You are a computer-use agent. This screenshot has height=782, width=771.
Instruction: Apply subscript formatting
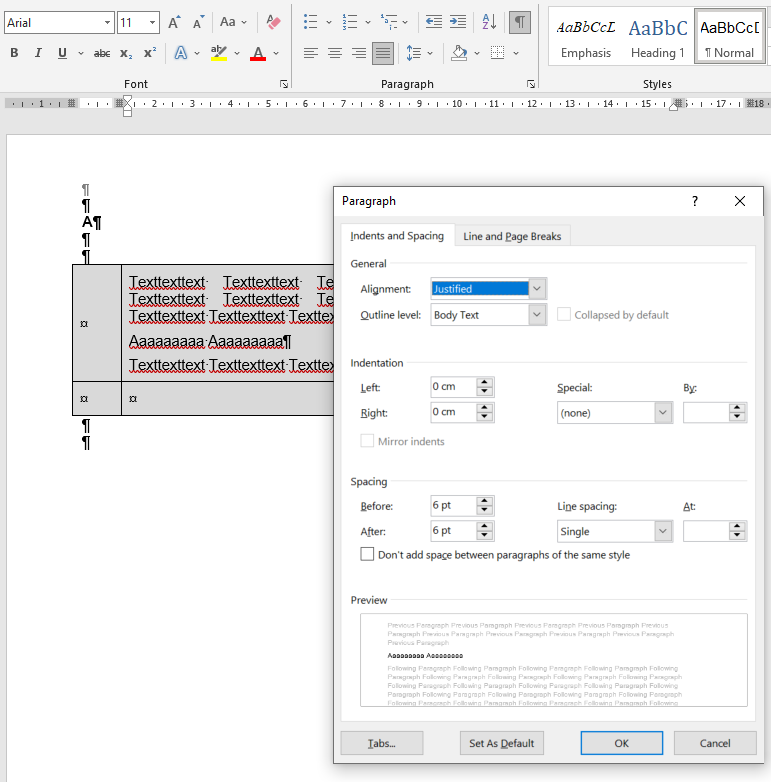point(126,53)
